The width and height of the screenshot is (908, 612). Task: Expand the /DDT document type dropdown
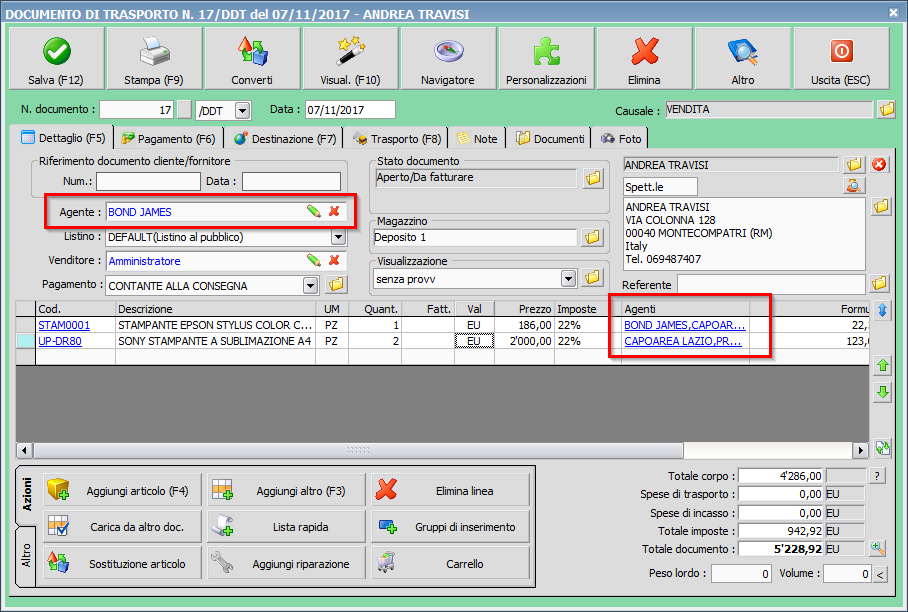tap(243, 110)
